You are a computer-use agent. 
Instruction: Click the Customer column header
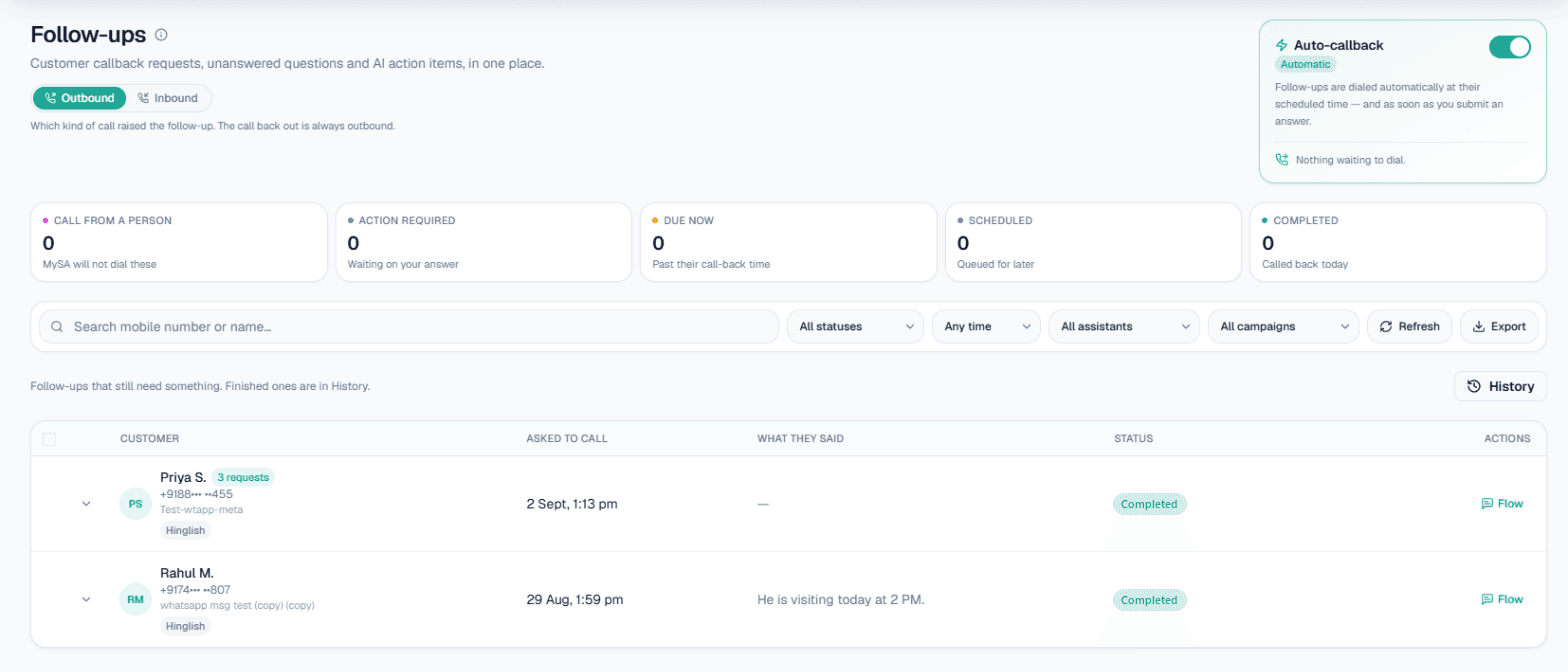point(149,438)
